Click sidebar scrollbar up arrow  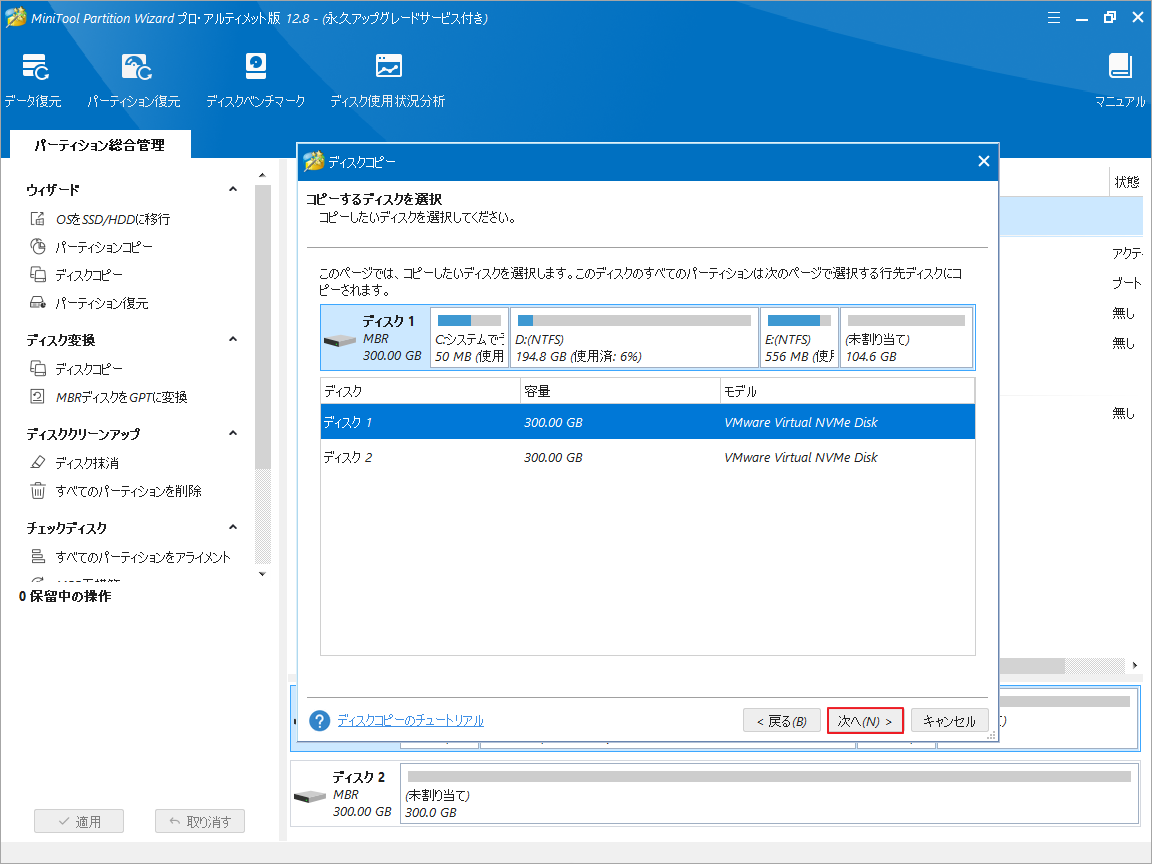[262, 175]
